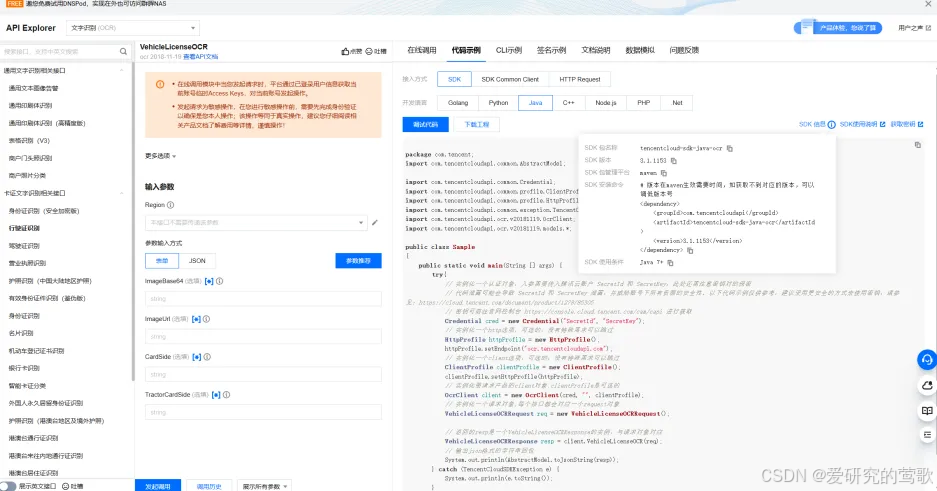Click the smiley feedback icon beside VehicleLicenseOCR title
The width and height of the screenshot is (937, 491).
(x=369, y=51)
